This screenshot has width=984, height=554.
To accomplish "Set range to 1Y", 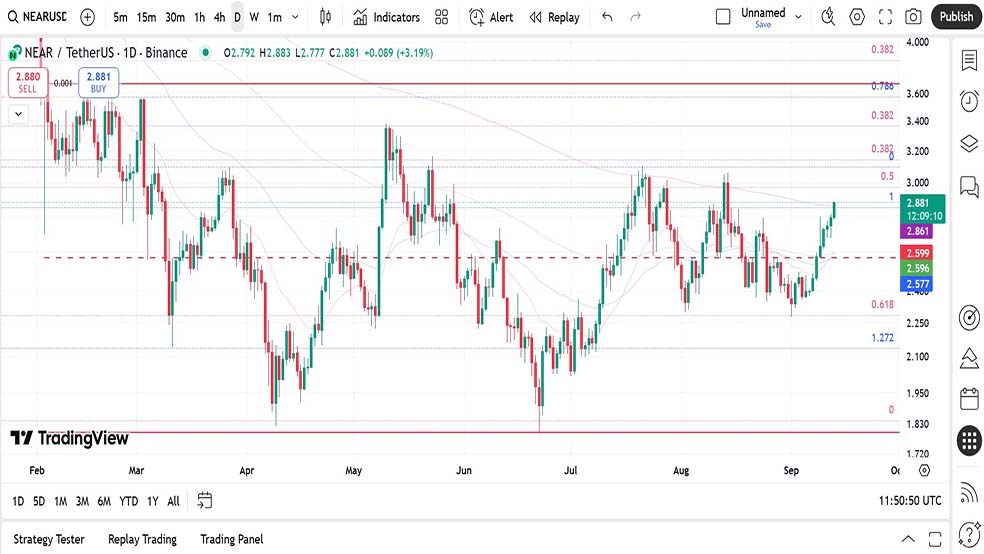I will (x=152, y=501).
